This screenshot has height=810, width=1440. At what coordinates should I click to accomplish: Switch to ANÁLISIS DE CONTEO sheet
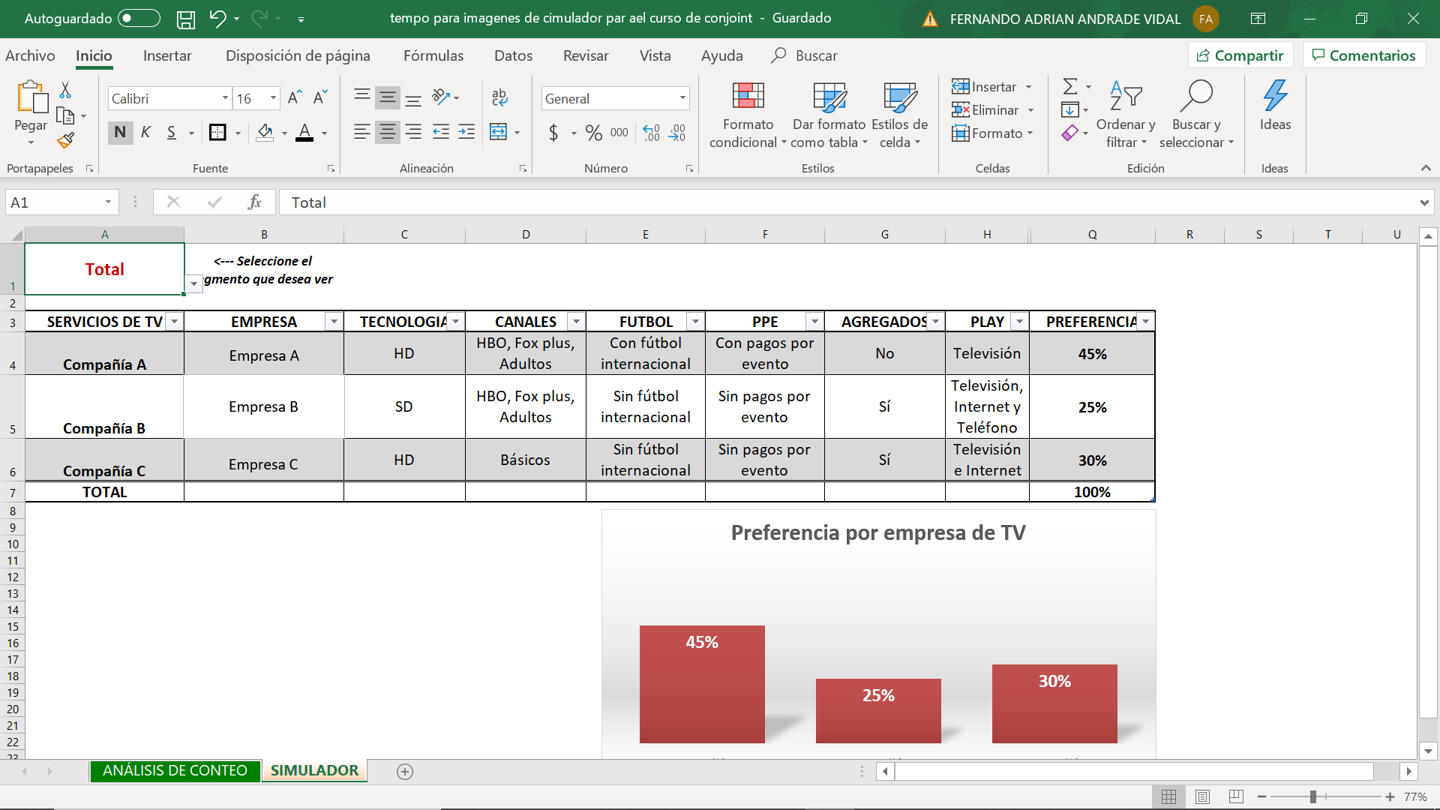175,771
